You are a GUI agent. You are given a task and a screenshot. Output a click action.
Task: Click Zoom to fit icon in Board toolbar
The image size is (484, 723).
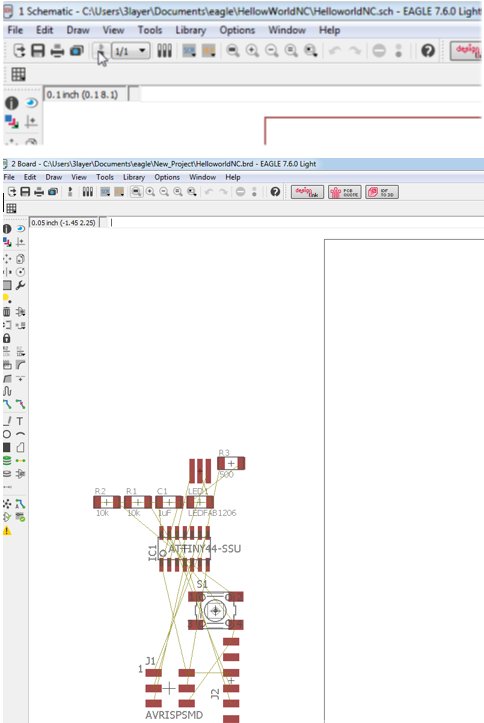click(x=136, y=192)
